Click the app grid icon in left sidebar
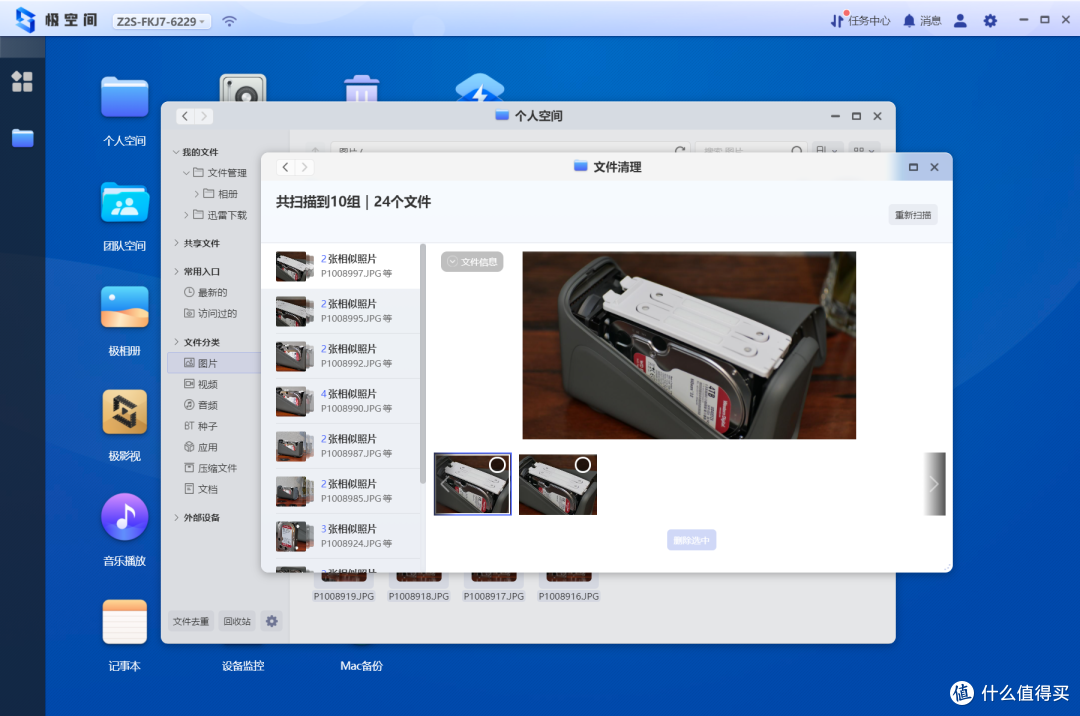 [22, 81]
